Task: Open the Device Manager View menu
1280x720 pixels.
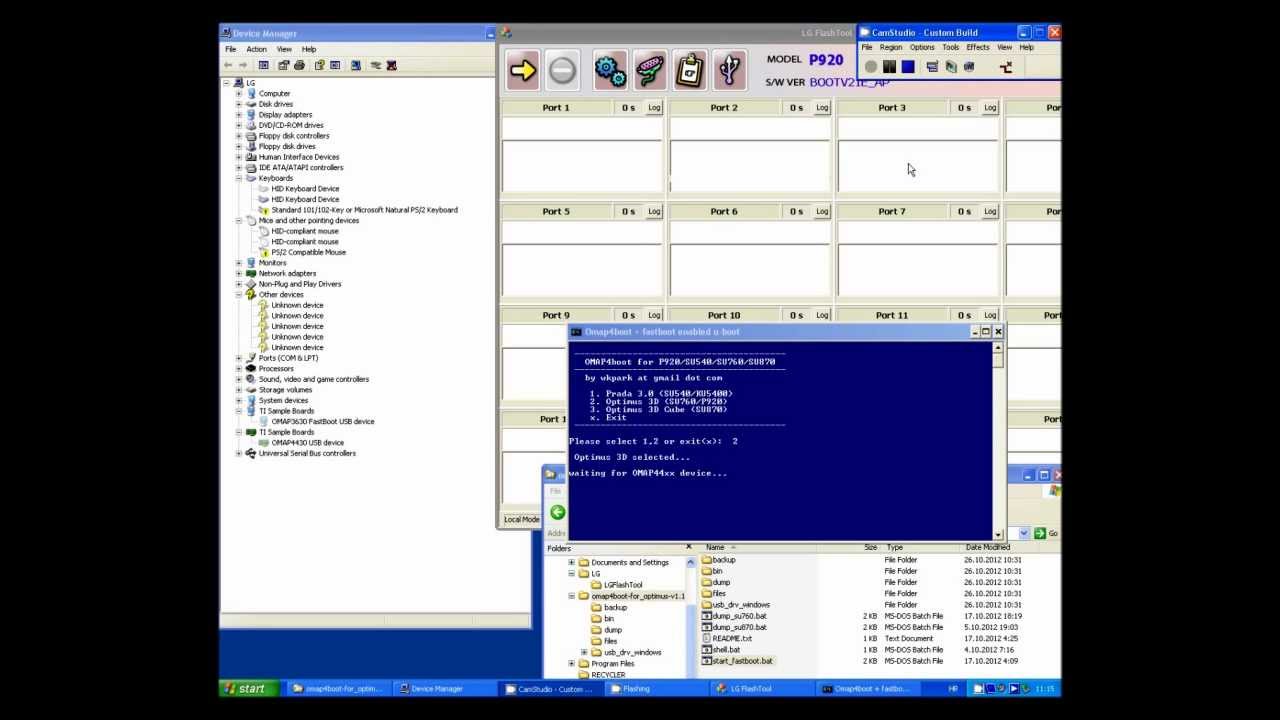Action: click(x=284, y=49)
